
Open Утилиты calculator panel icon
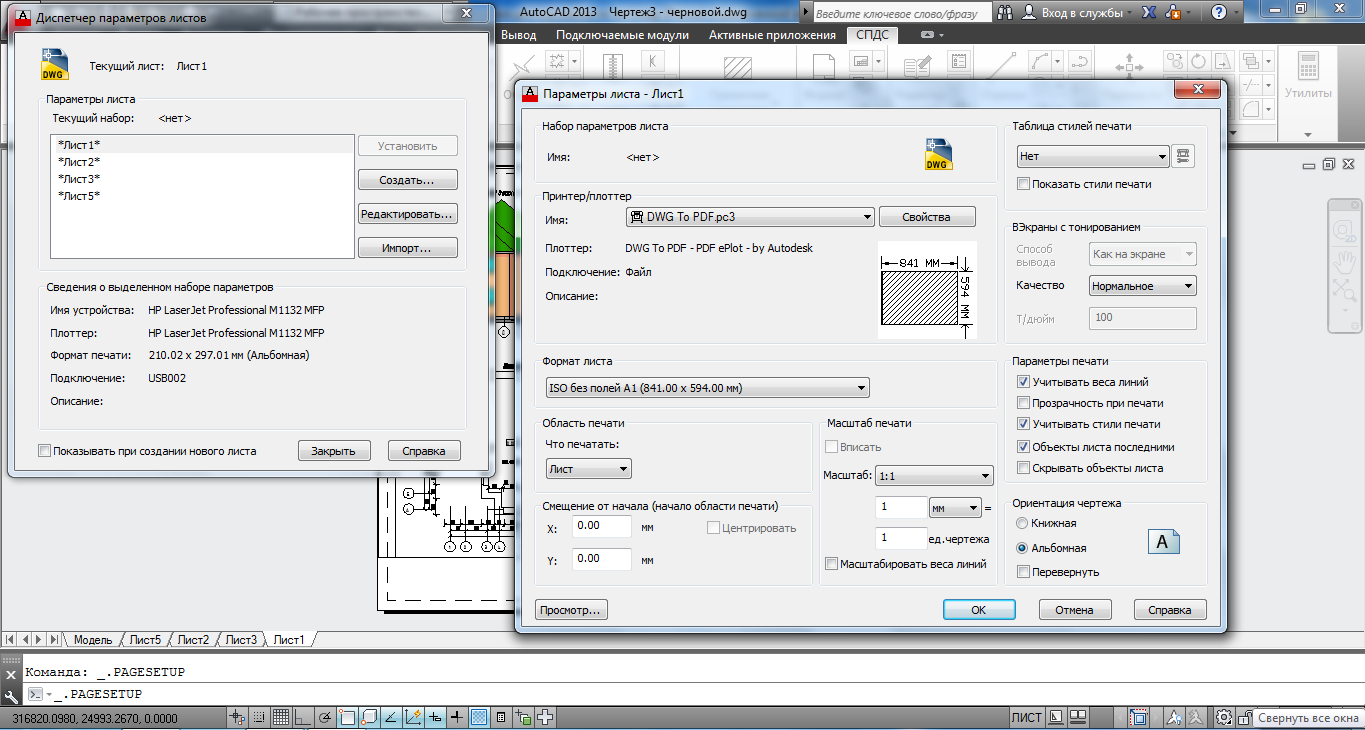click(x=1307, y=68)
